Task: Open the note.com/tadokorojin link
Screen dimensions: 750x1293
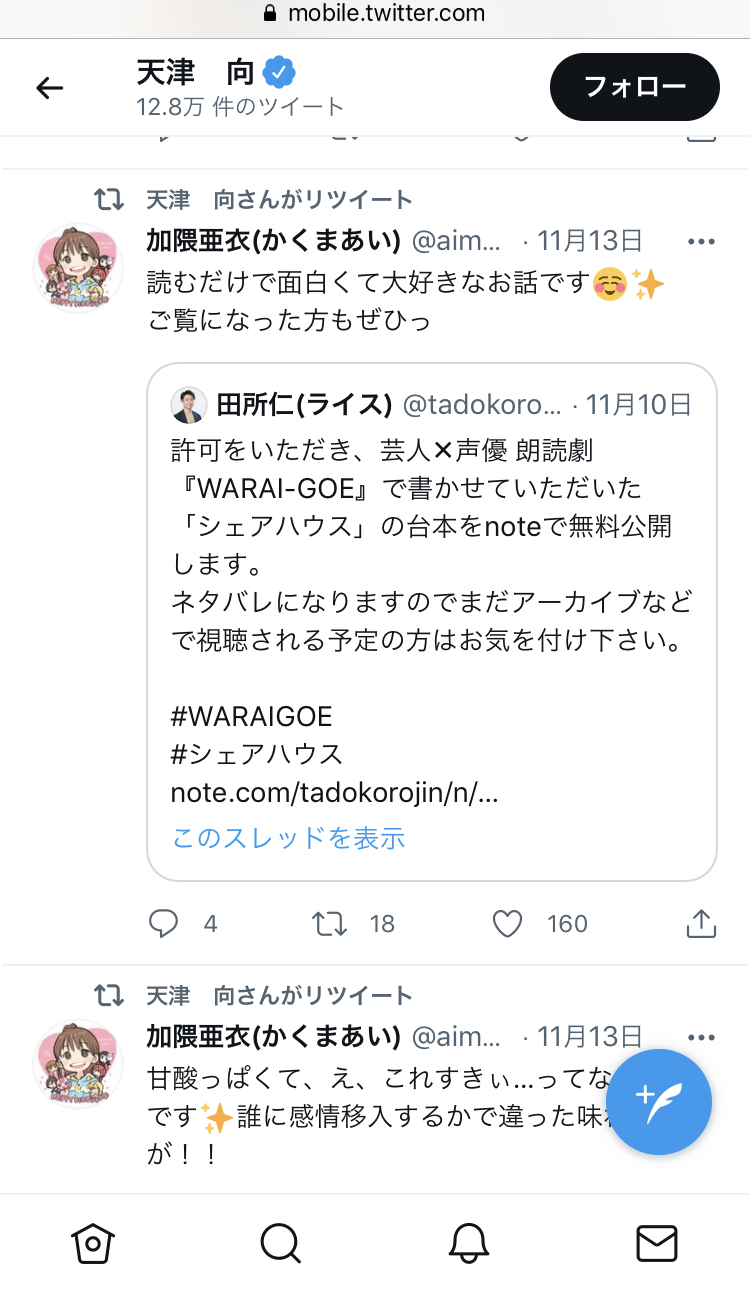Action: (x=335, y=794)
